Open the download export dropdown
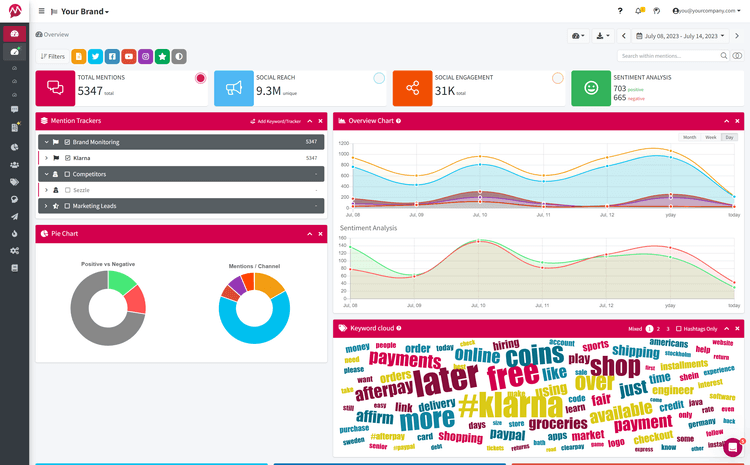This screenshot has width=750, height=465. click(603, 36)
